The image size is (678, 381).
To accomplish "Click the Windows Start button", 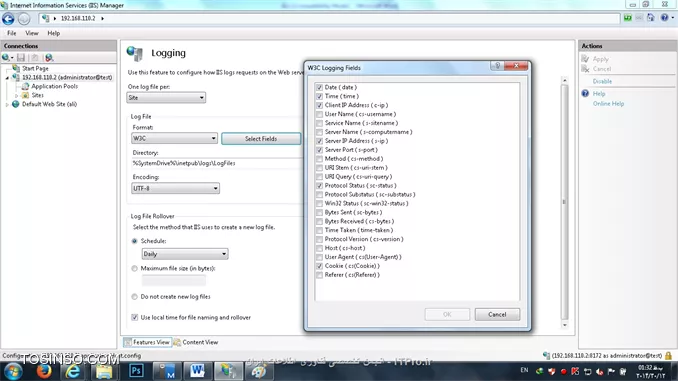I will tap(13, 371).
